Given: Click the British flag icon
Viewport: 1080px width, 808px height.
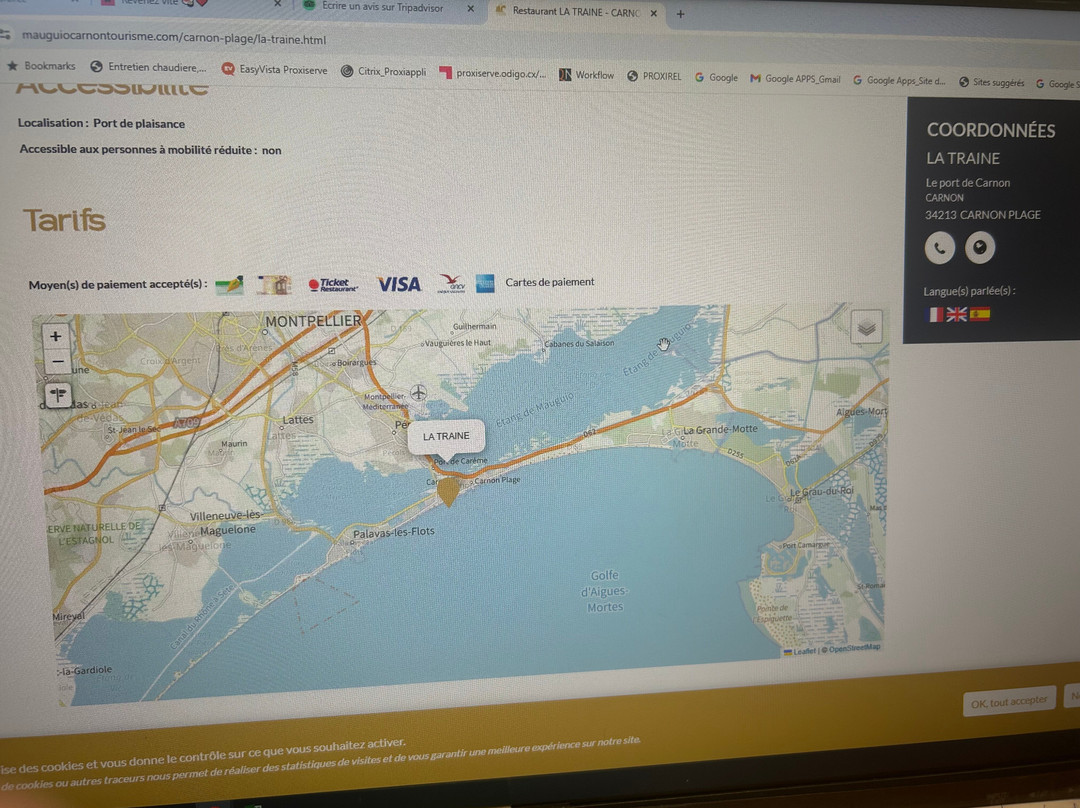Looking at the screenshot, I should click(x=957, y=314).
